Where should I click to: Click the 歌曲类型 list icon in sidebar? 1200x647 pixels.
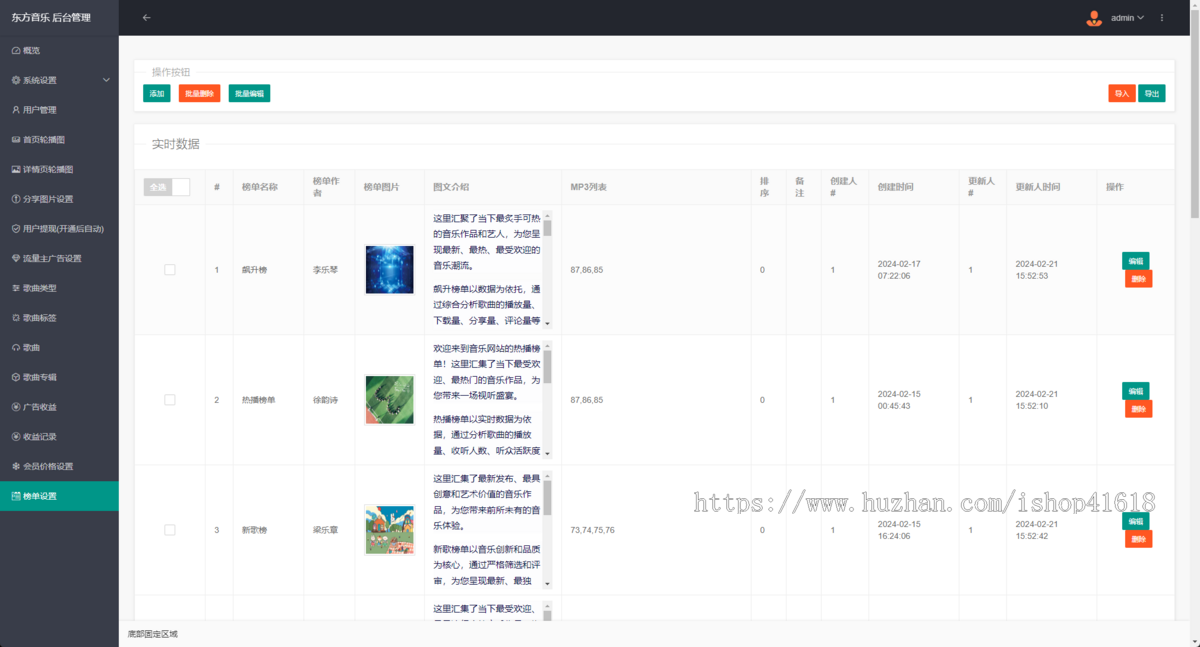(x=16, y=288)
